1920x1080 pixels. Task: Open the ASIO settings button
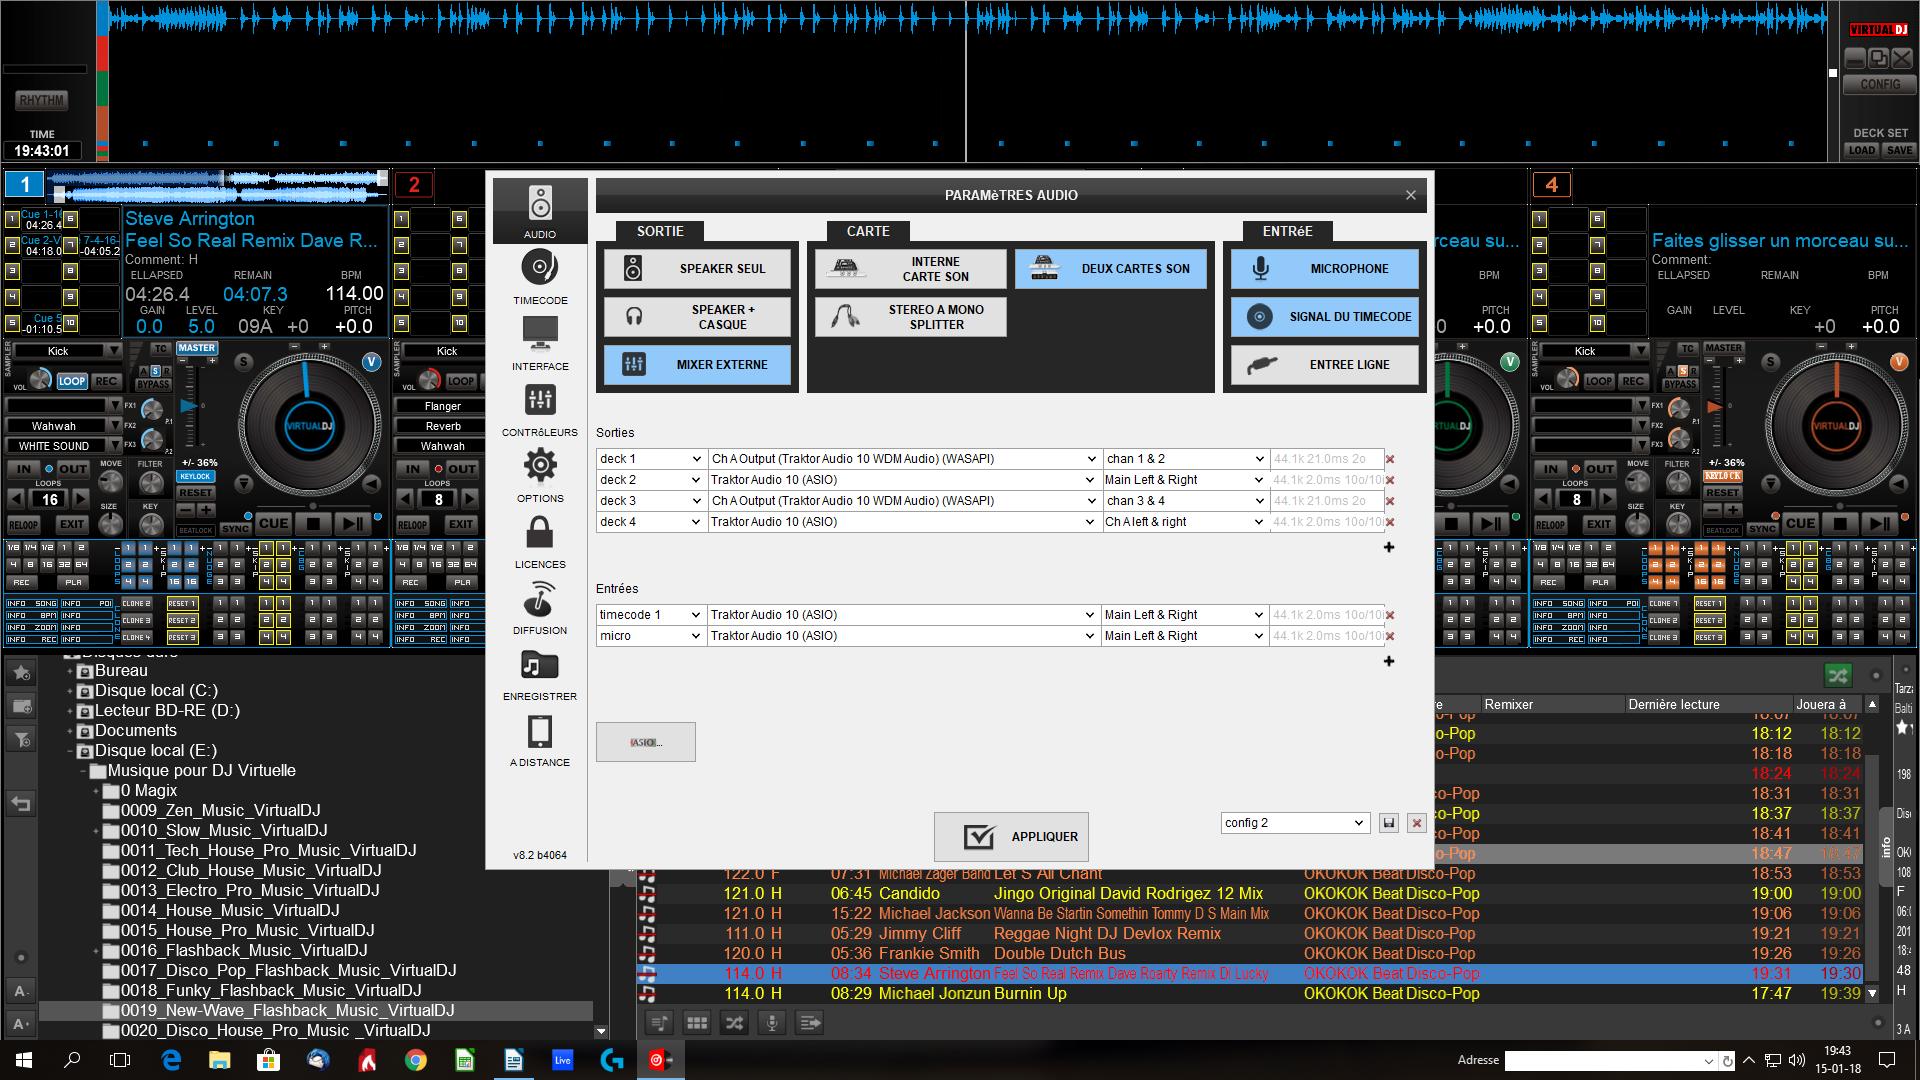(x=645, y=742)
